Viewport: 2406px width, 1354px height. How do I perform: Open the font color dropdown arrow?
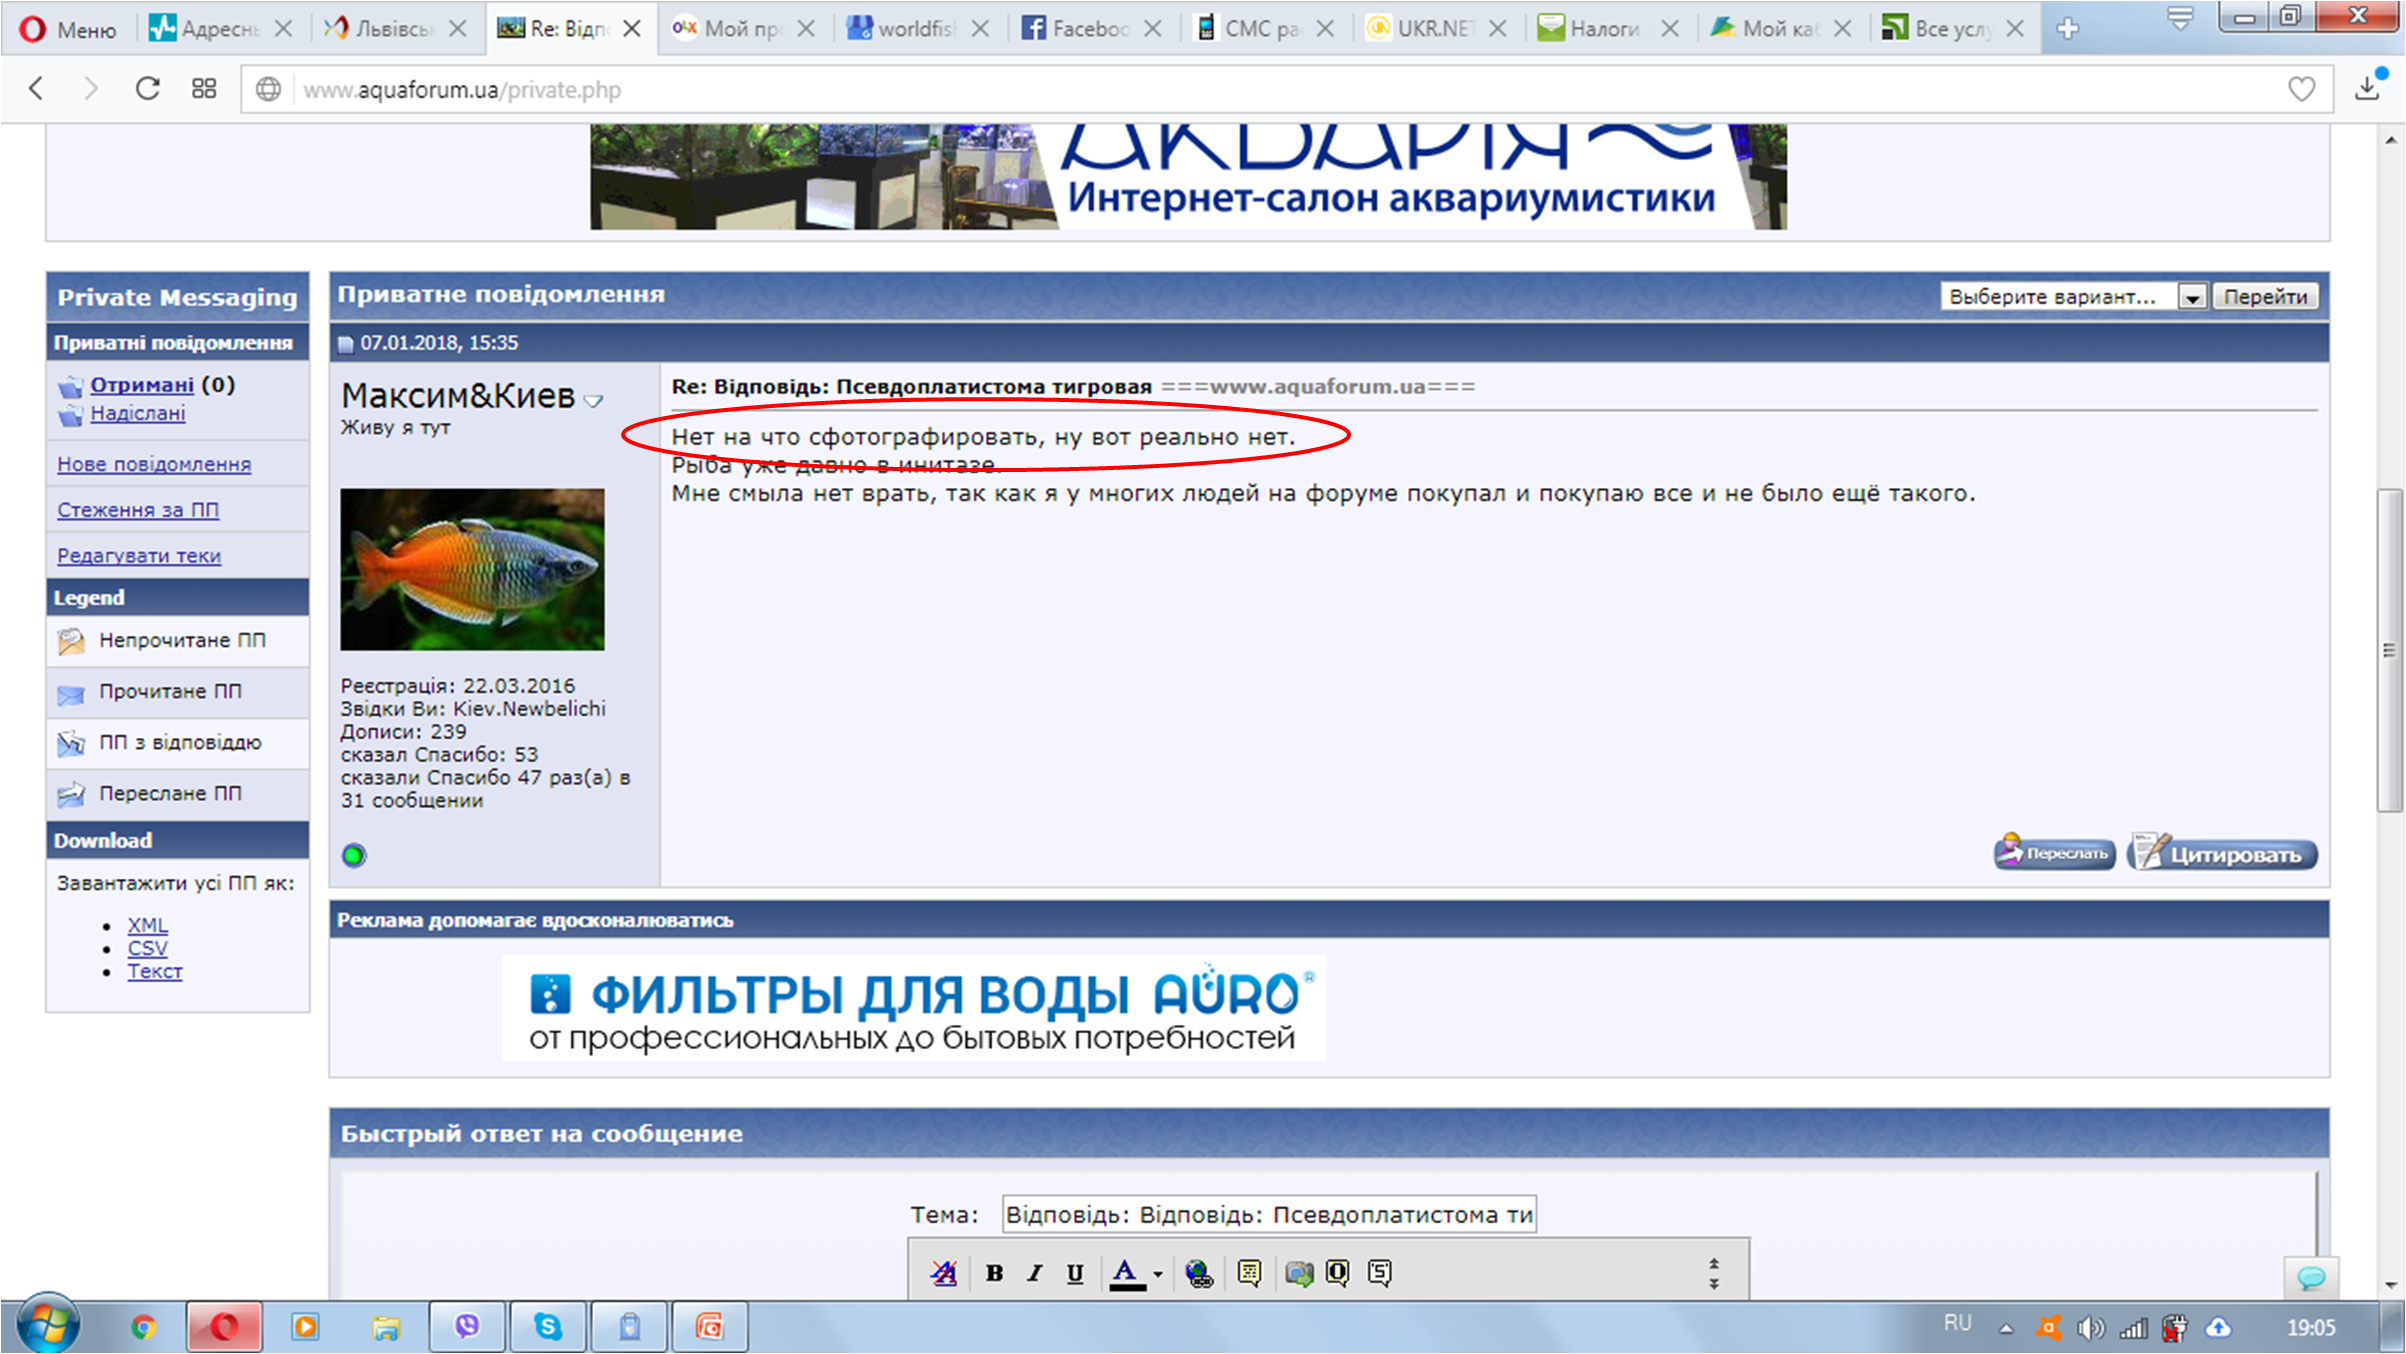pyautogui.click(x=1158, y=1273)
